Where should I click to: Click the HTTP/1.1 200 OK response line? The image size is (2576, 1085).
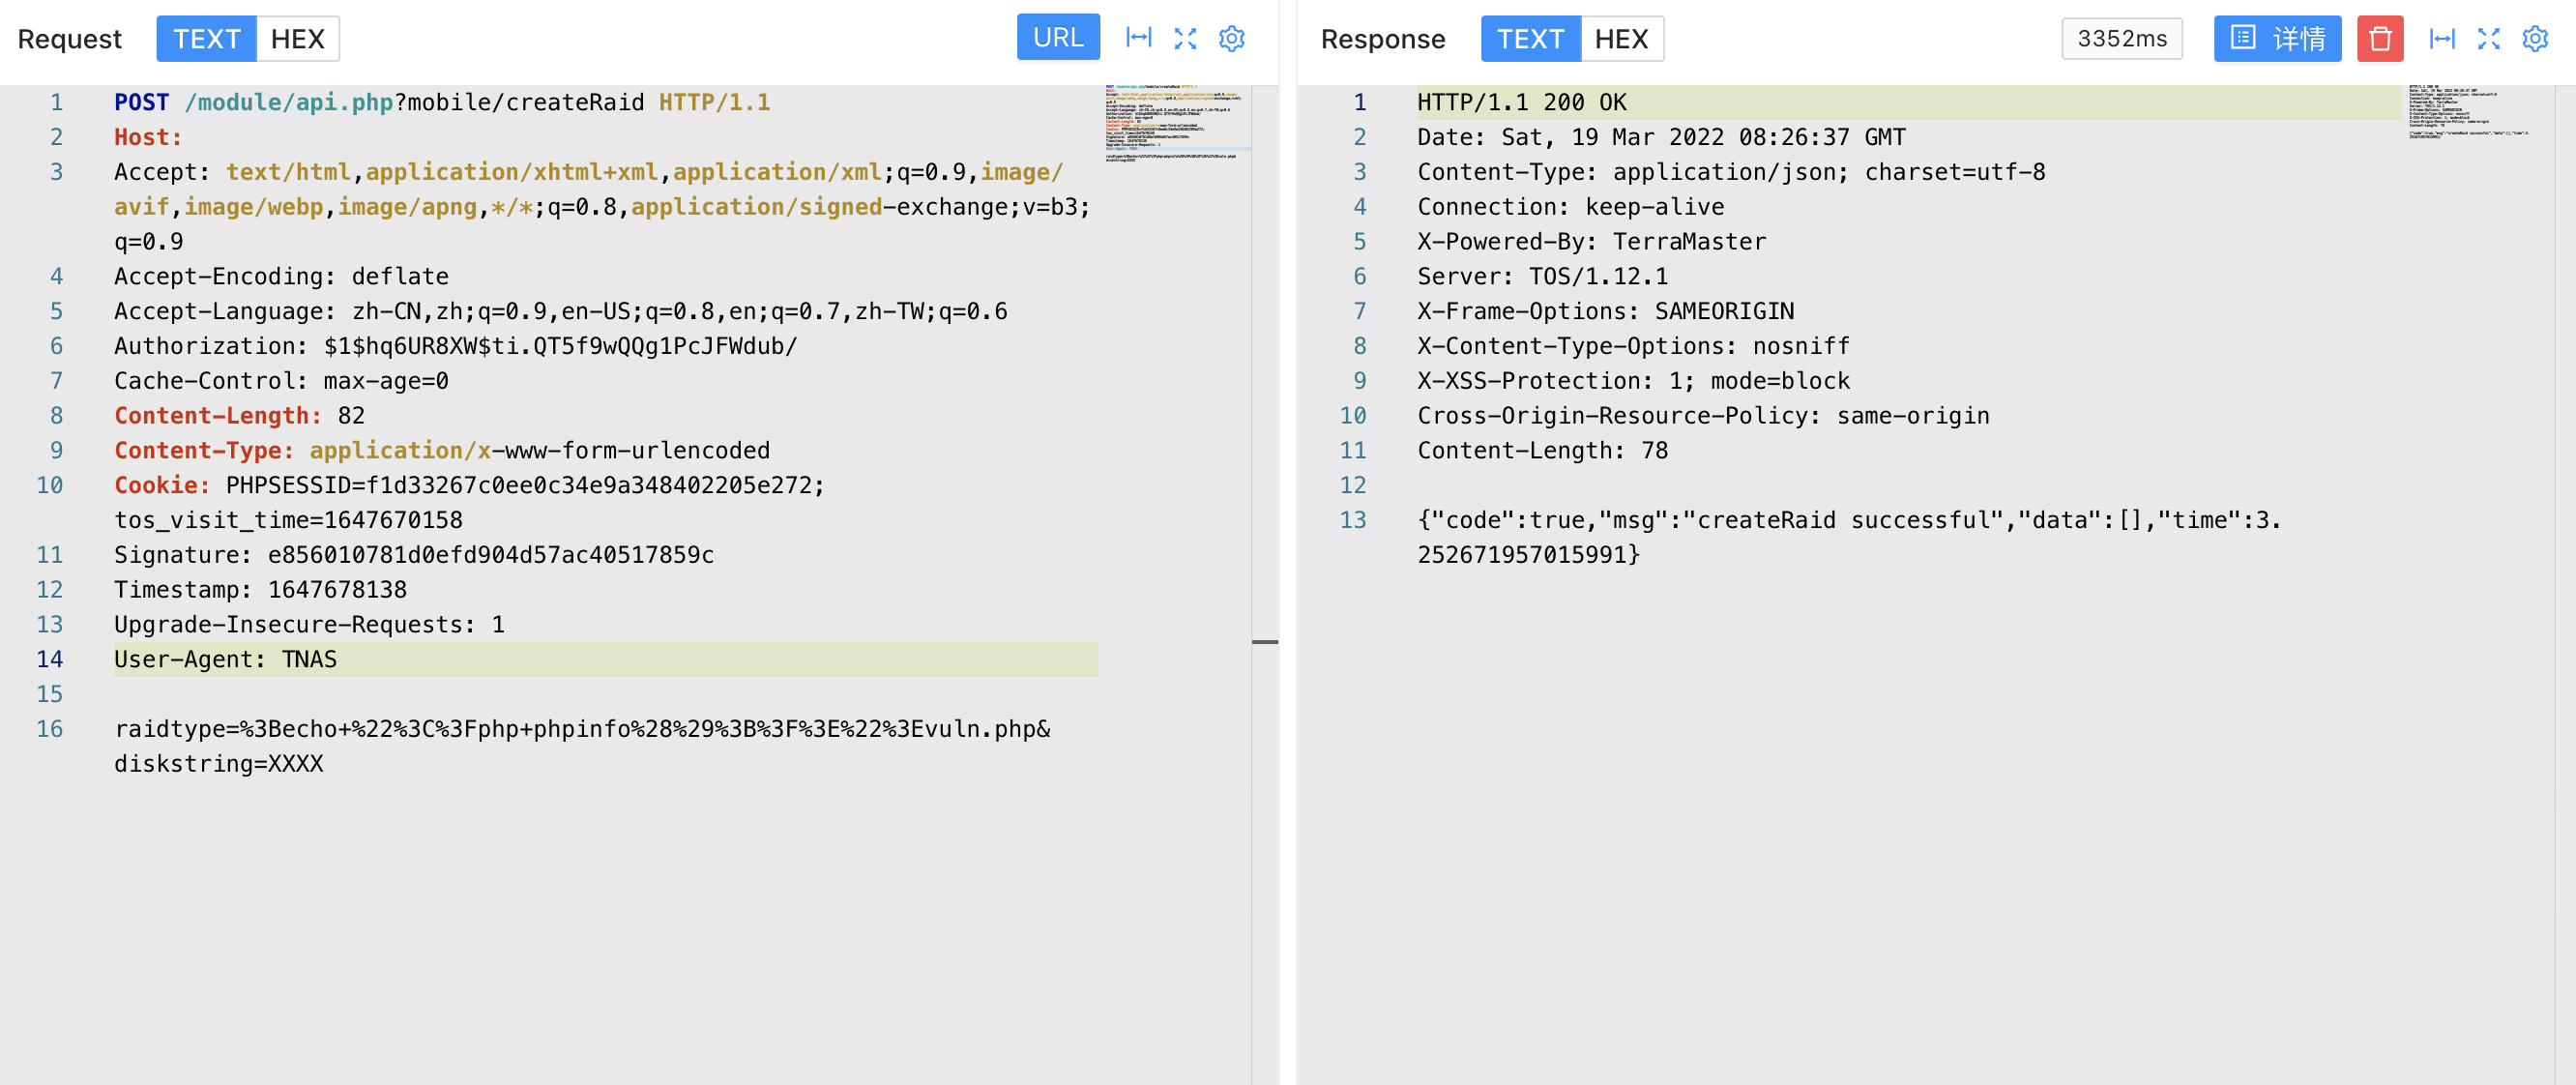tap(1520, 102)
